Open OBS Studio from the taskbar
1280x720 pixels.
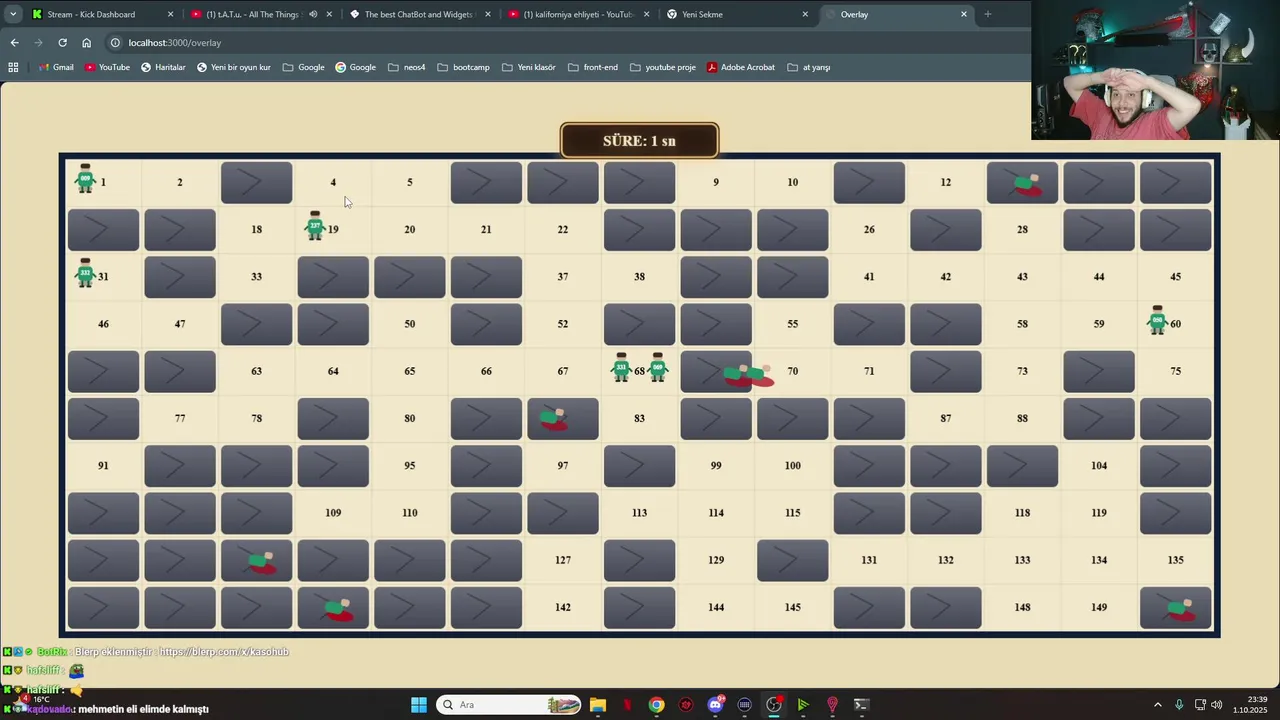point(773,705)
